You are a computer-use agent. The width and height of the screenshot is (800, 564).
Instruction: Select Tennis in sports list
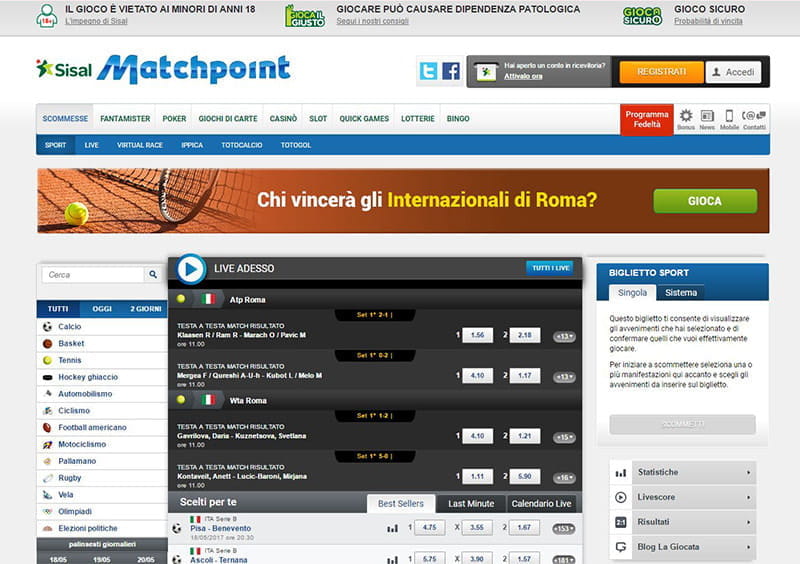click(102, 360)
